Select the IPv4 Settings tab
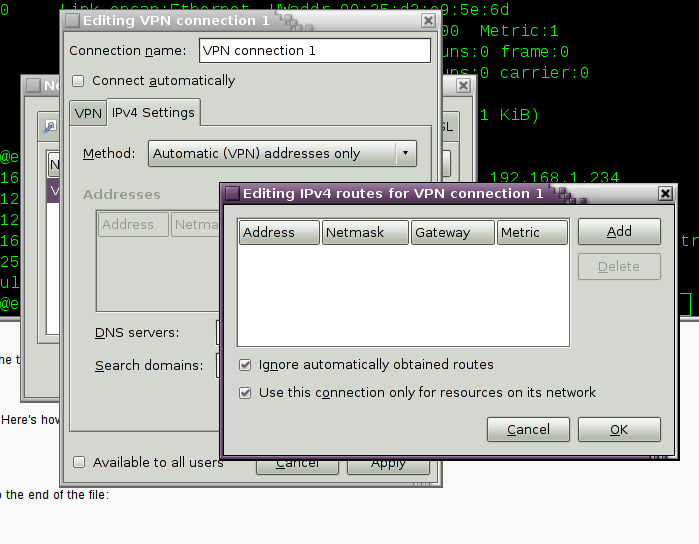Screen dimensions: 699x544 click(x=153, y=112)
